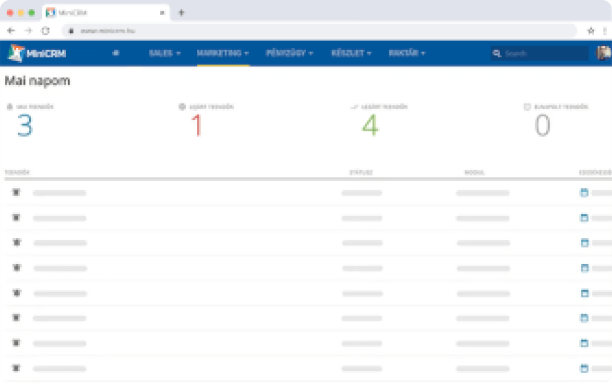612x384 pixels.
Task: Open the SALES dropdown menu
Action: 164,53
